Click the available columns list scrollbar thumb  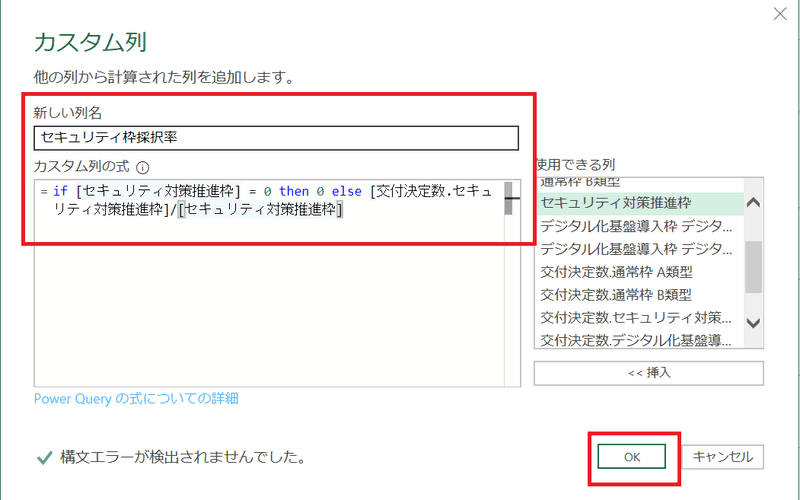[753, 264]
